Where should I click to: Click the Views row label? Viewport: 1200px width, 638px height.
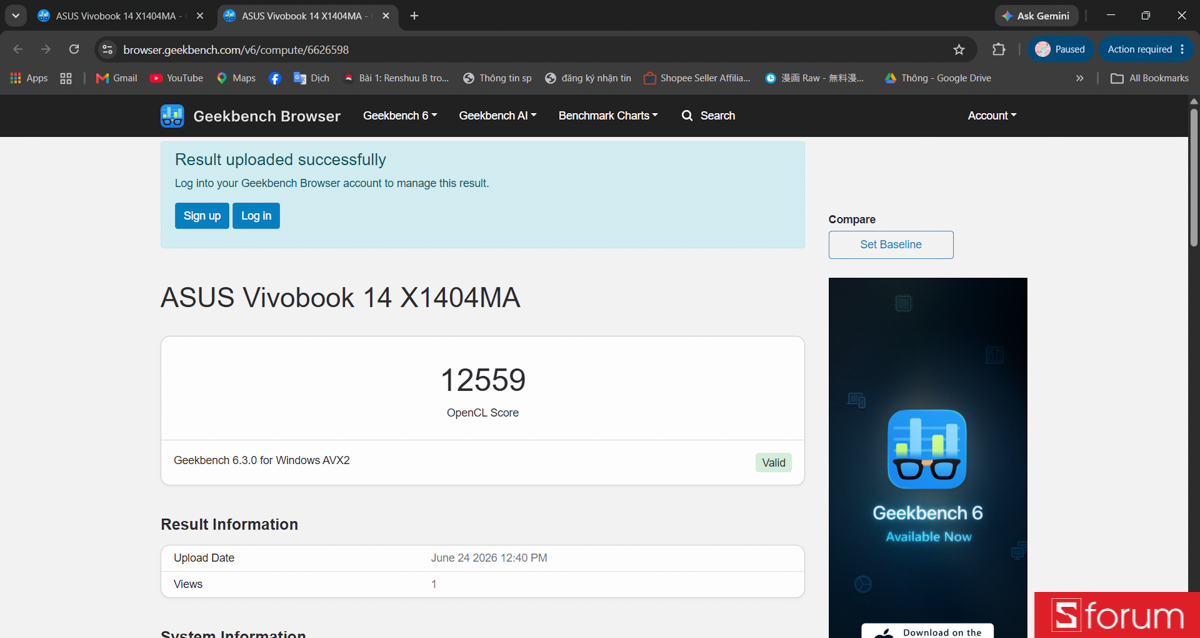188,584
